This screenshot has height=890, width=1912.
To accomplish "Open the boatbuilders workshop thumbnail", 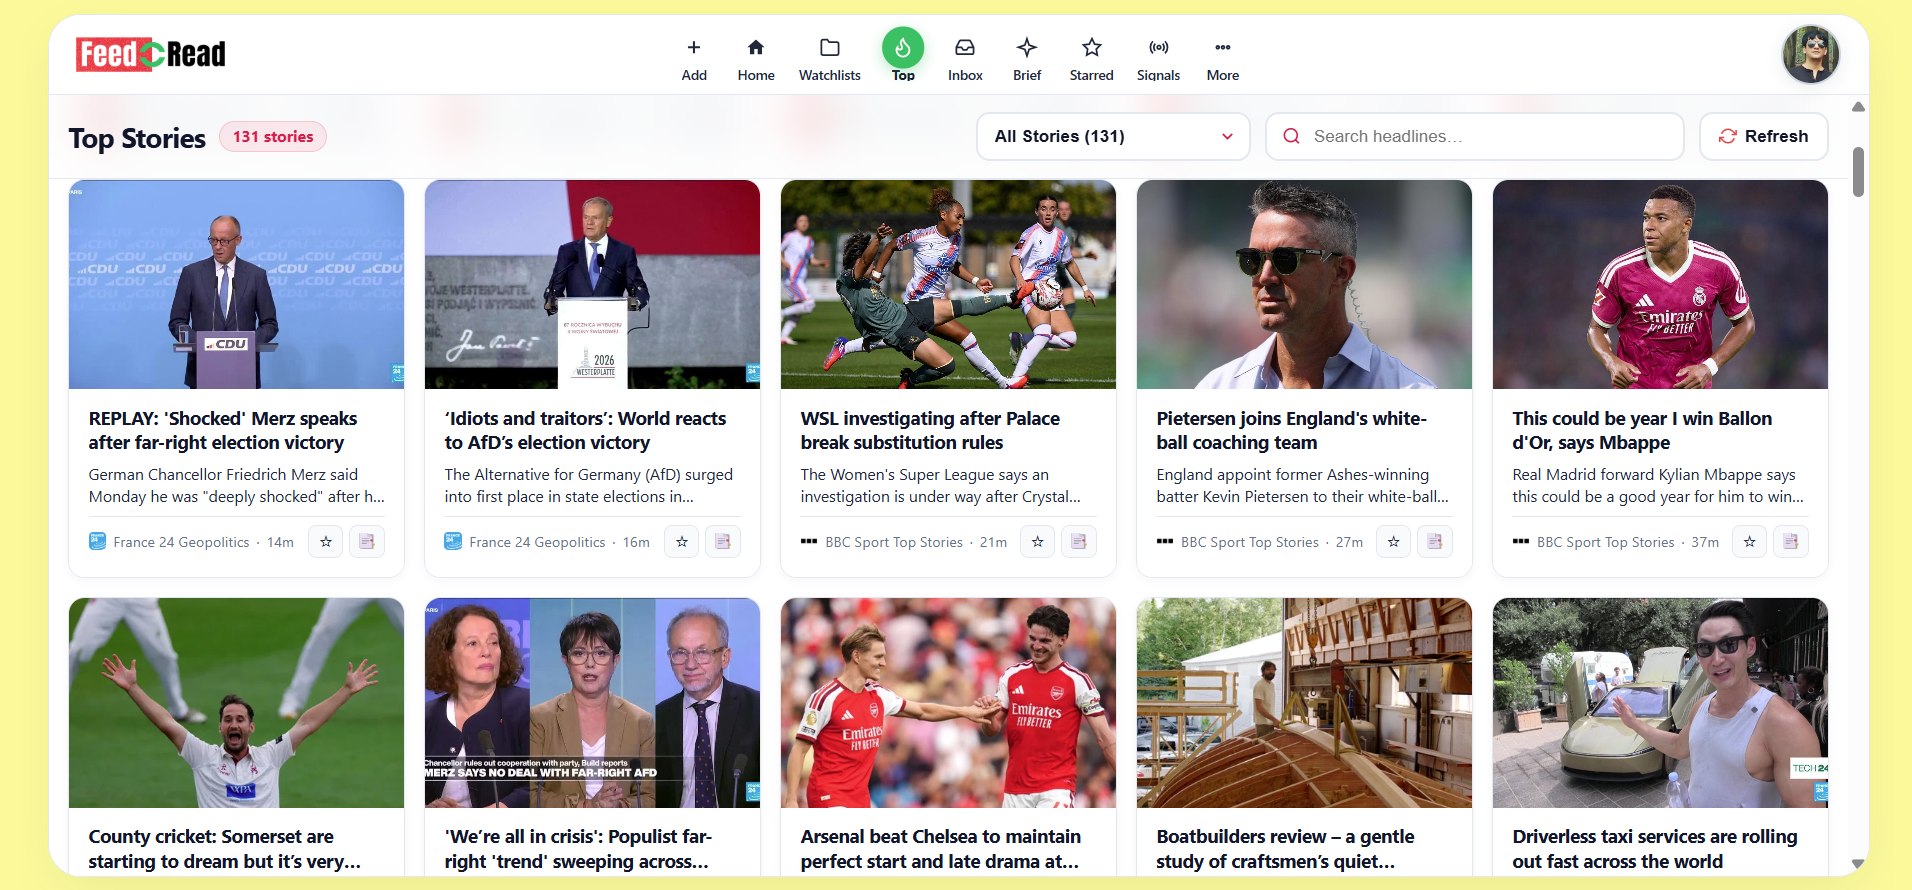I will [x=1304, y=703].
